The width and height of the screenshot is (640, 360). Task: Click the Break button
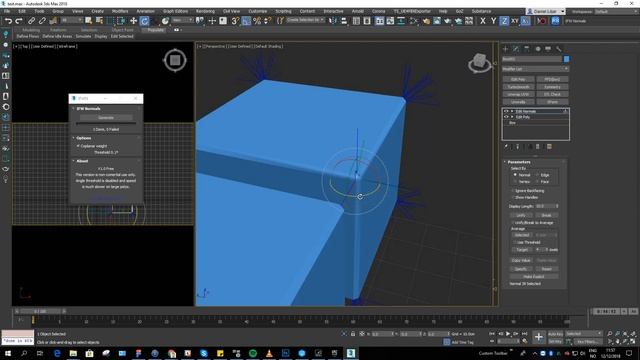pyautogui.click(x=546, y=215)
